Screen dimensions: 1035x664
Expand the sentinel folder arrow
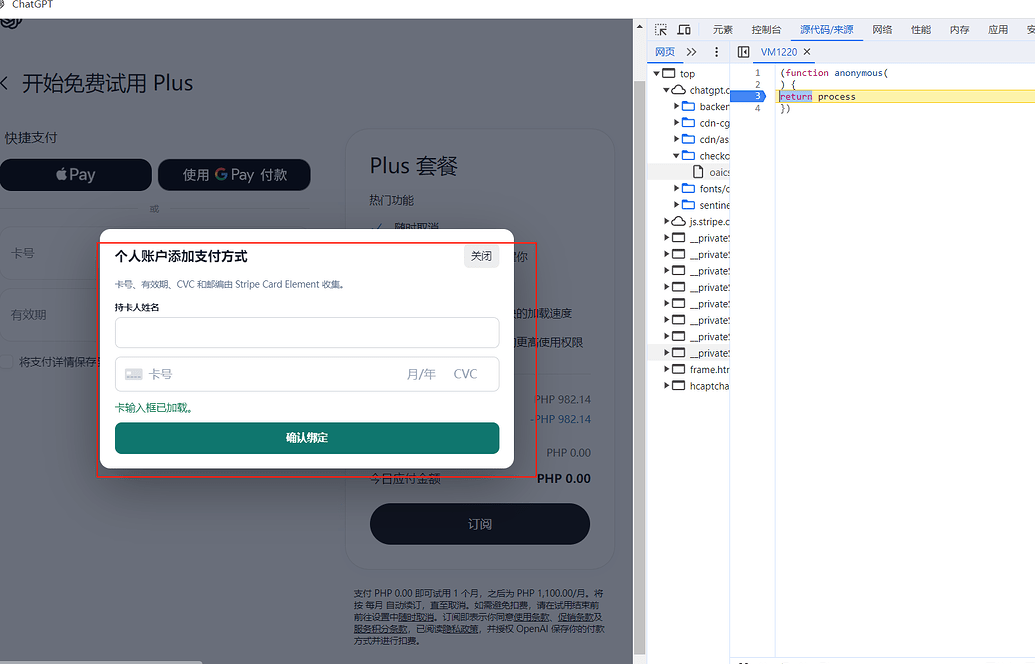(677, 205)
